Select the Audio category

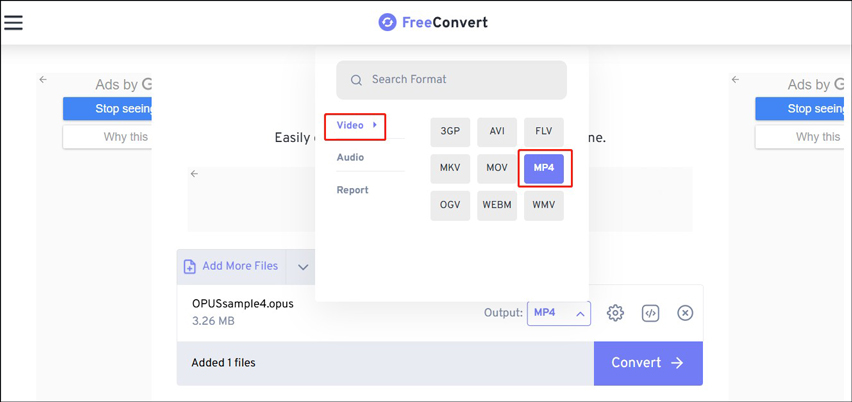[x=350, y=158]
